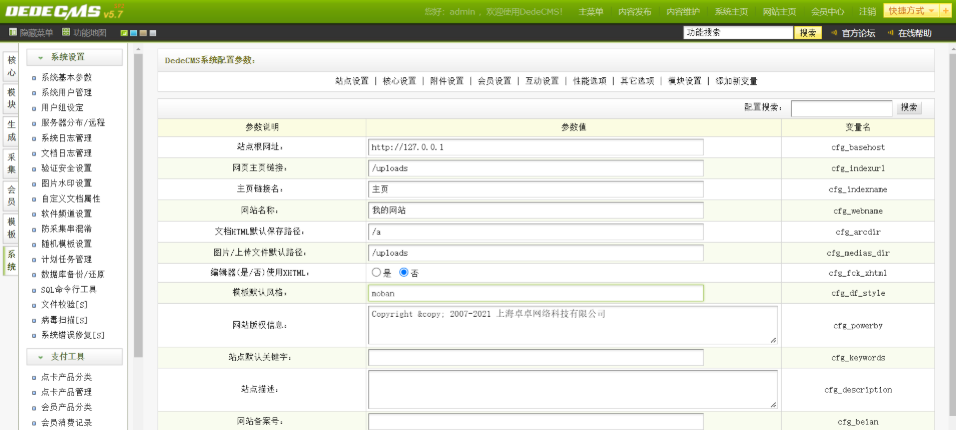Click the 网站名称 input field
This screenshot has width=956, height=430.
click(x=535, y=210)
